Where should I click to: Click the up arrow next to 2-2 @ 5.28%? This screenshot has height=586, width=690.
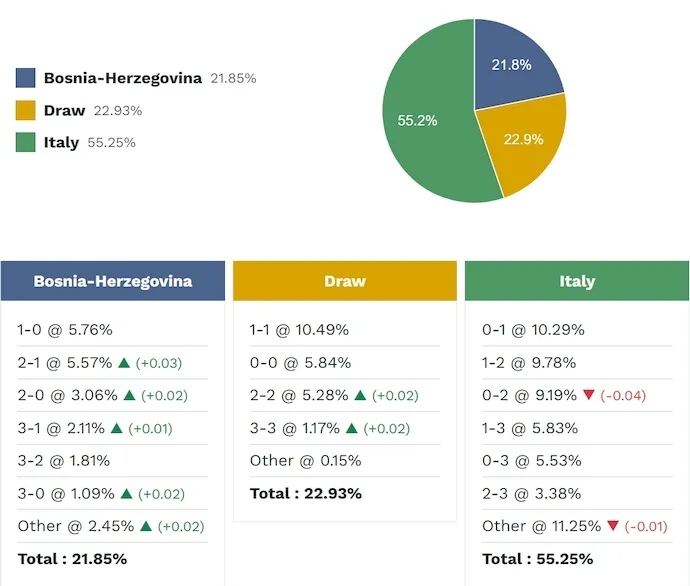pos(361,395)
